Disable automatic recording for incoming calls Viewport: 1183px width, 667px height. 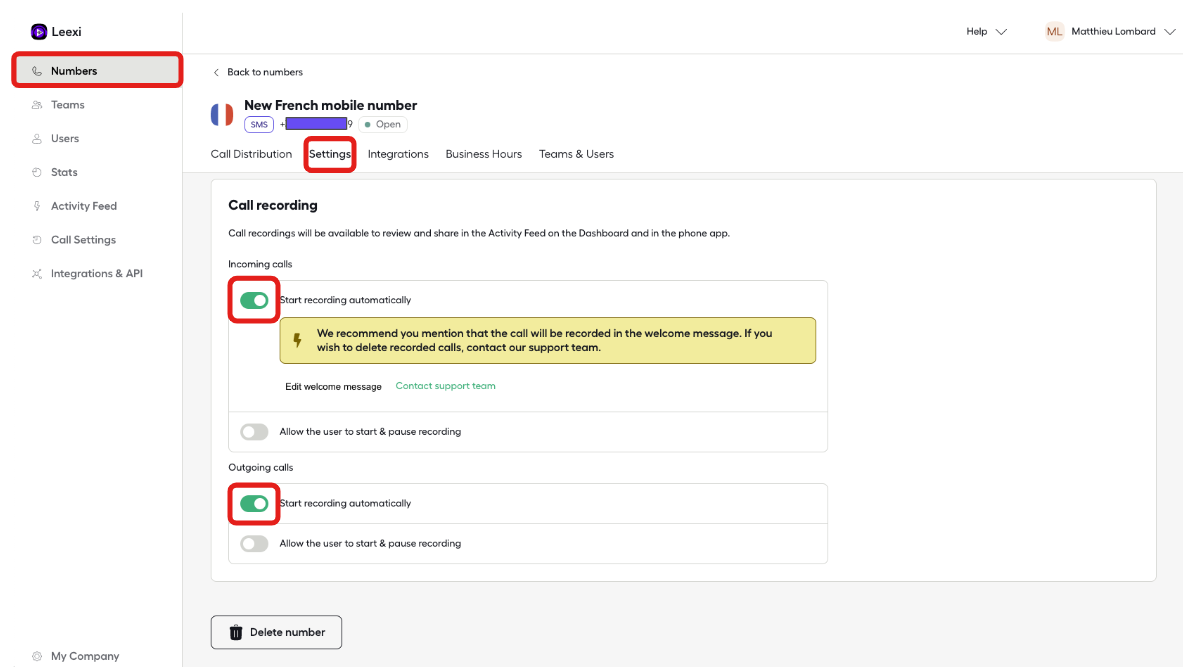click(254, 300)
